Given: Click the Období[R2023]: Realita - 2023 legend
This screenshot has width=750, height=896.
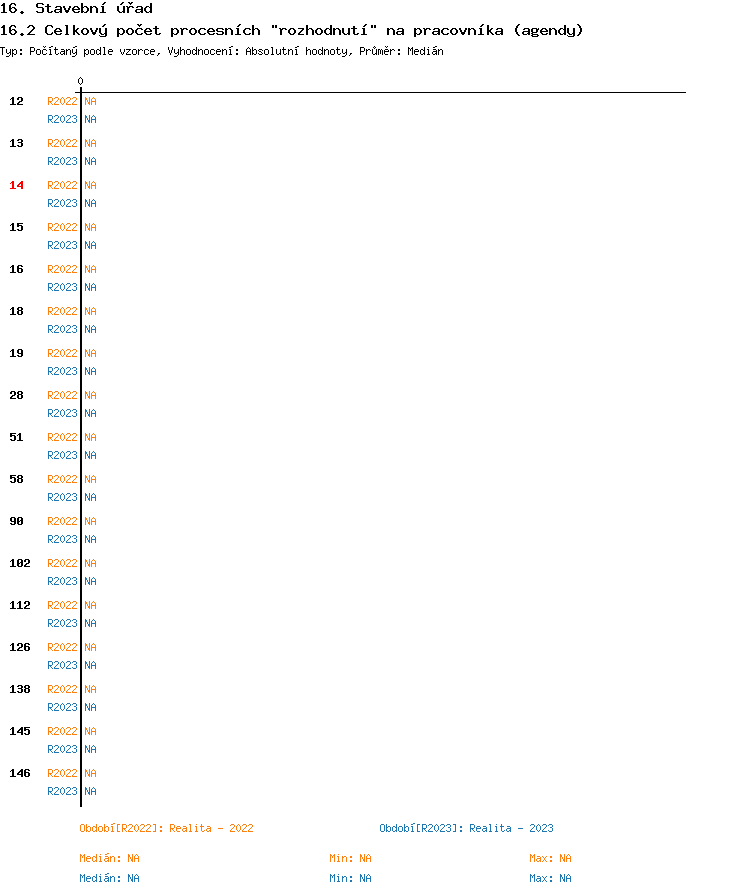Looking at the screenshot, I should (466, 828).
